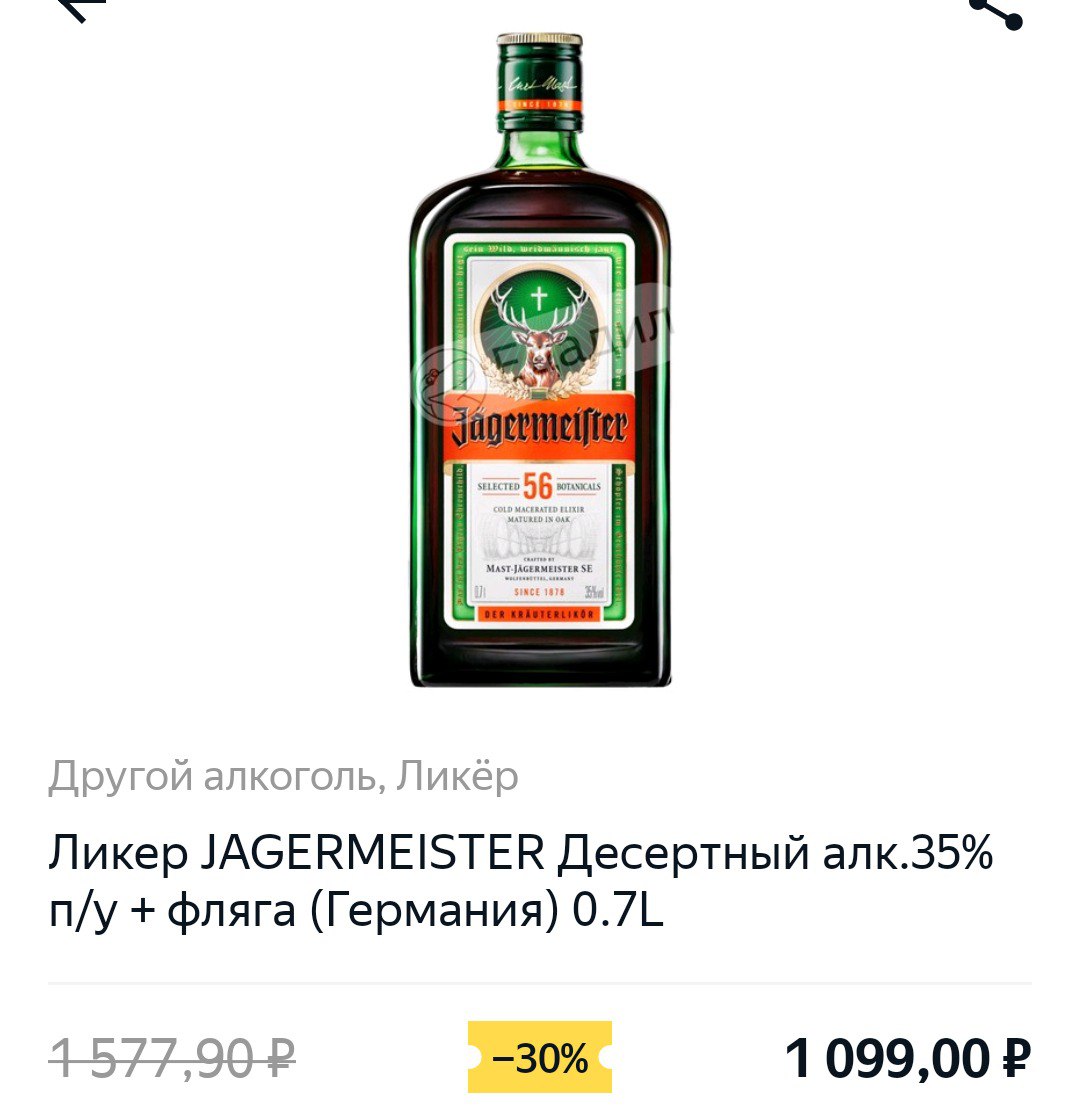Open the Jägermeister bottle product image
This screenshot has height=1107, width=1080.
coord(539,360)
